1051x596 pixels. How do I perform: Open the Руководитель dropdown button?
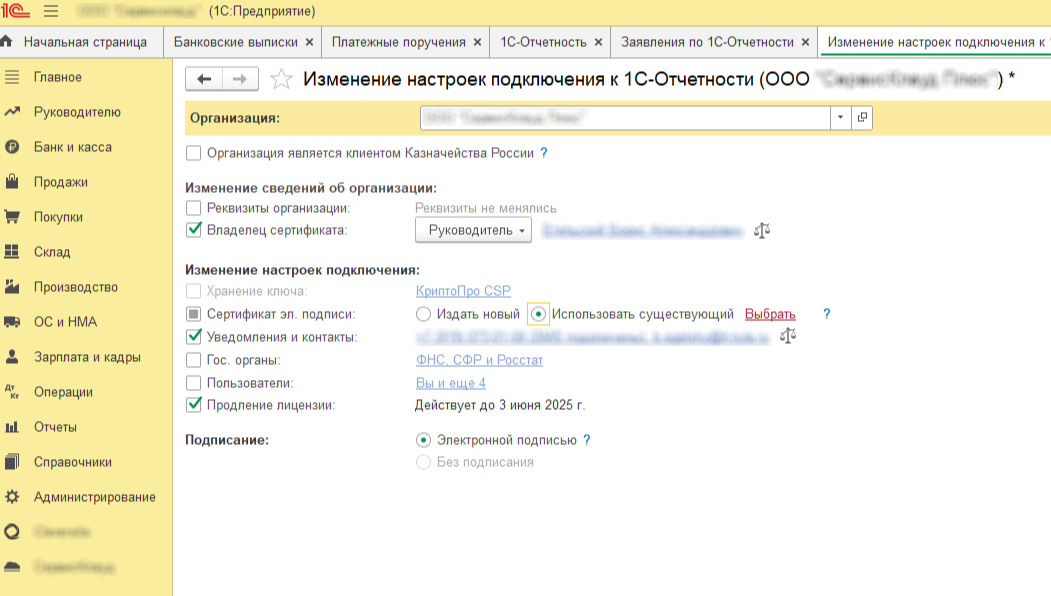[x=473, y=230]
